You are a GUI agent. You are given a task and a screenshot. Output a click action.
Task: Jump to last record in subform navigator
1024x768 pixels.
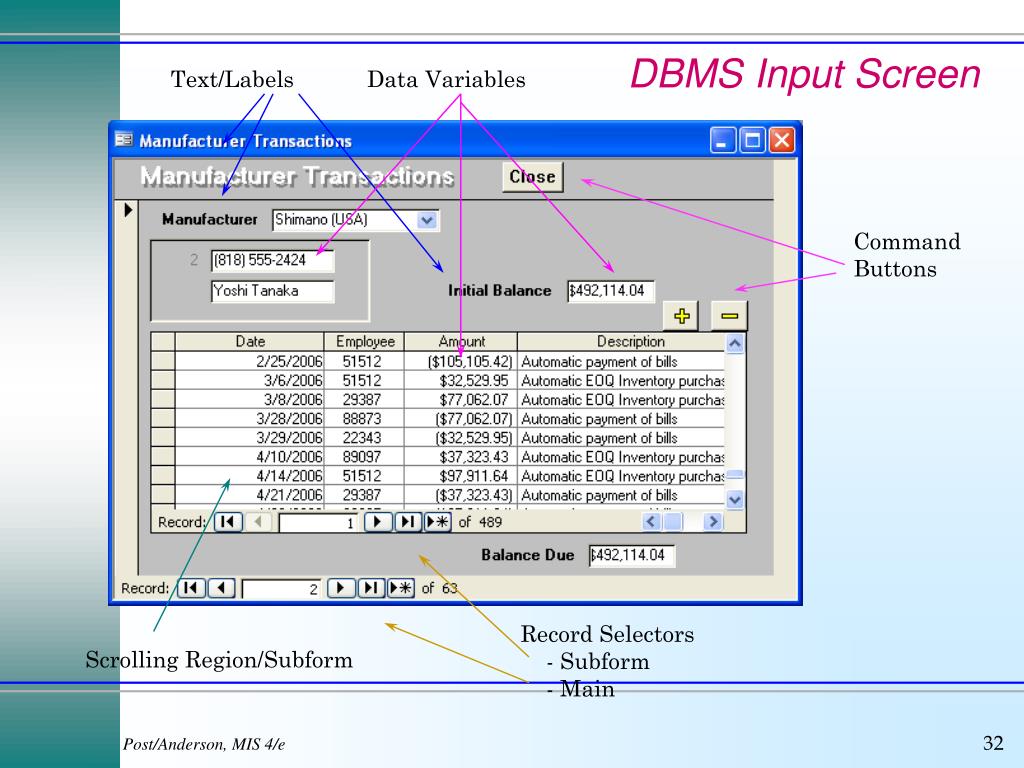[x=408, y=522]
